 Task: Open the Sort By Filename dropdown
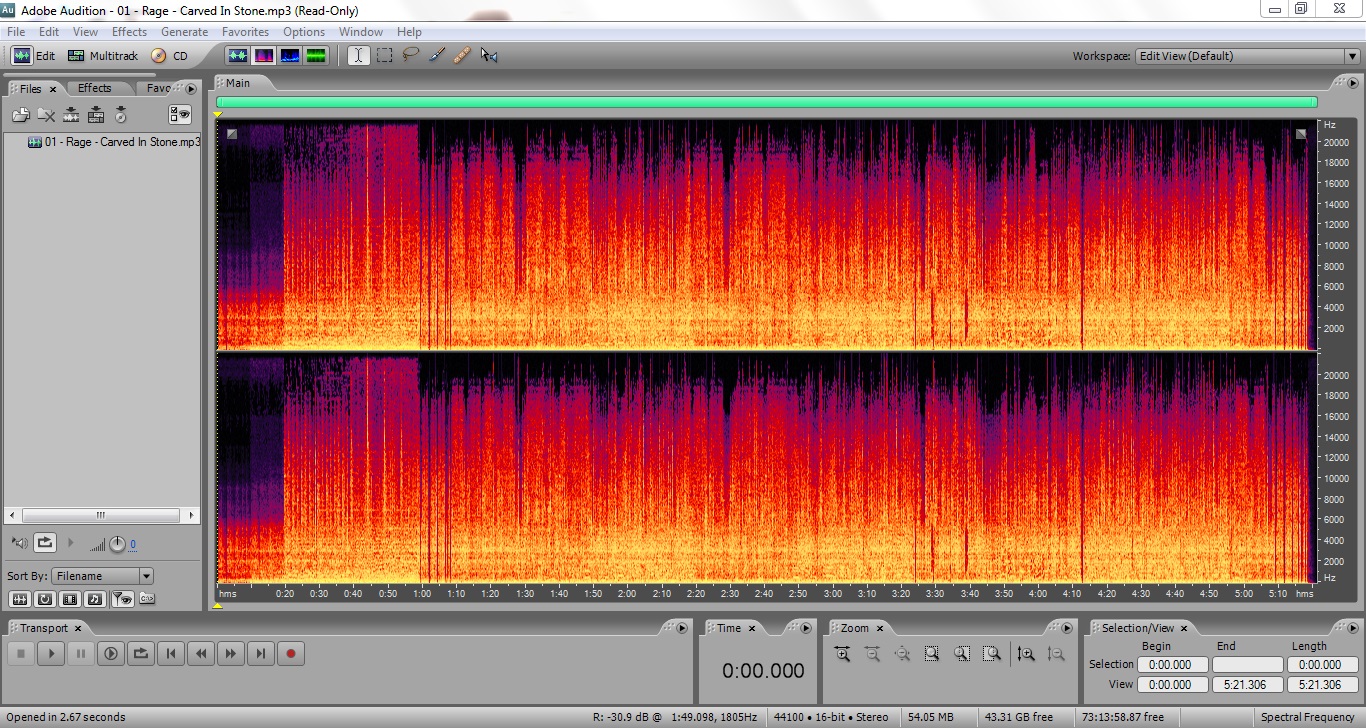point(103,576)
